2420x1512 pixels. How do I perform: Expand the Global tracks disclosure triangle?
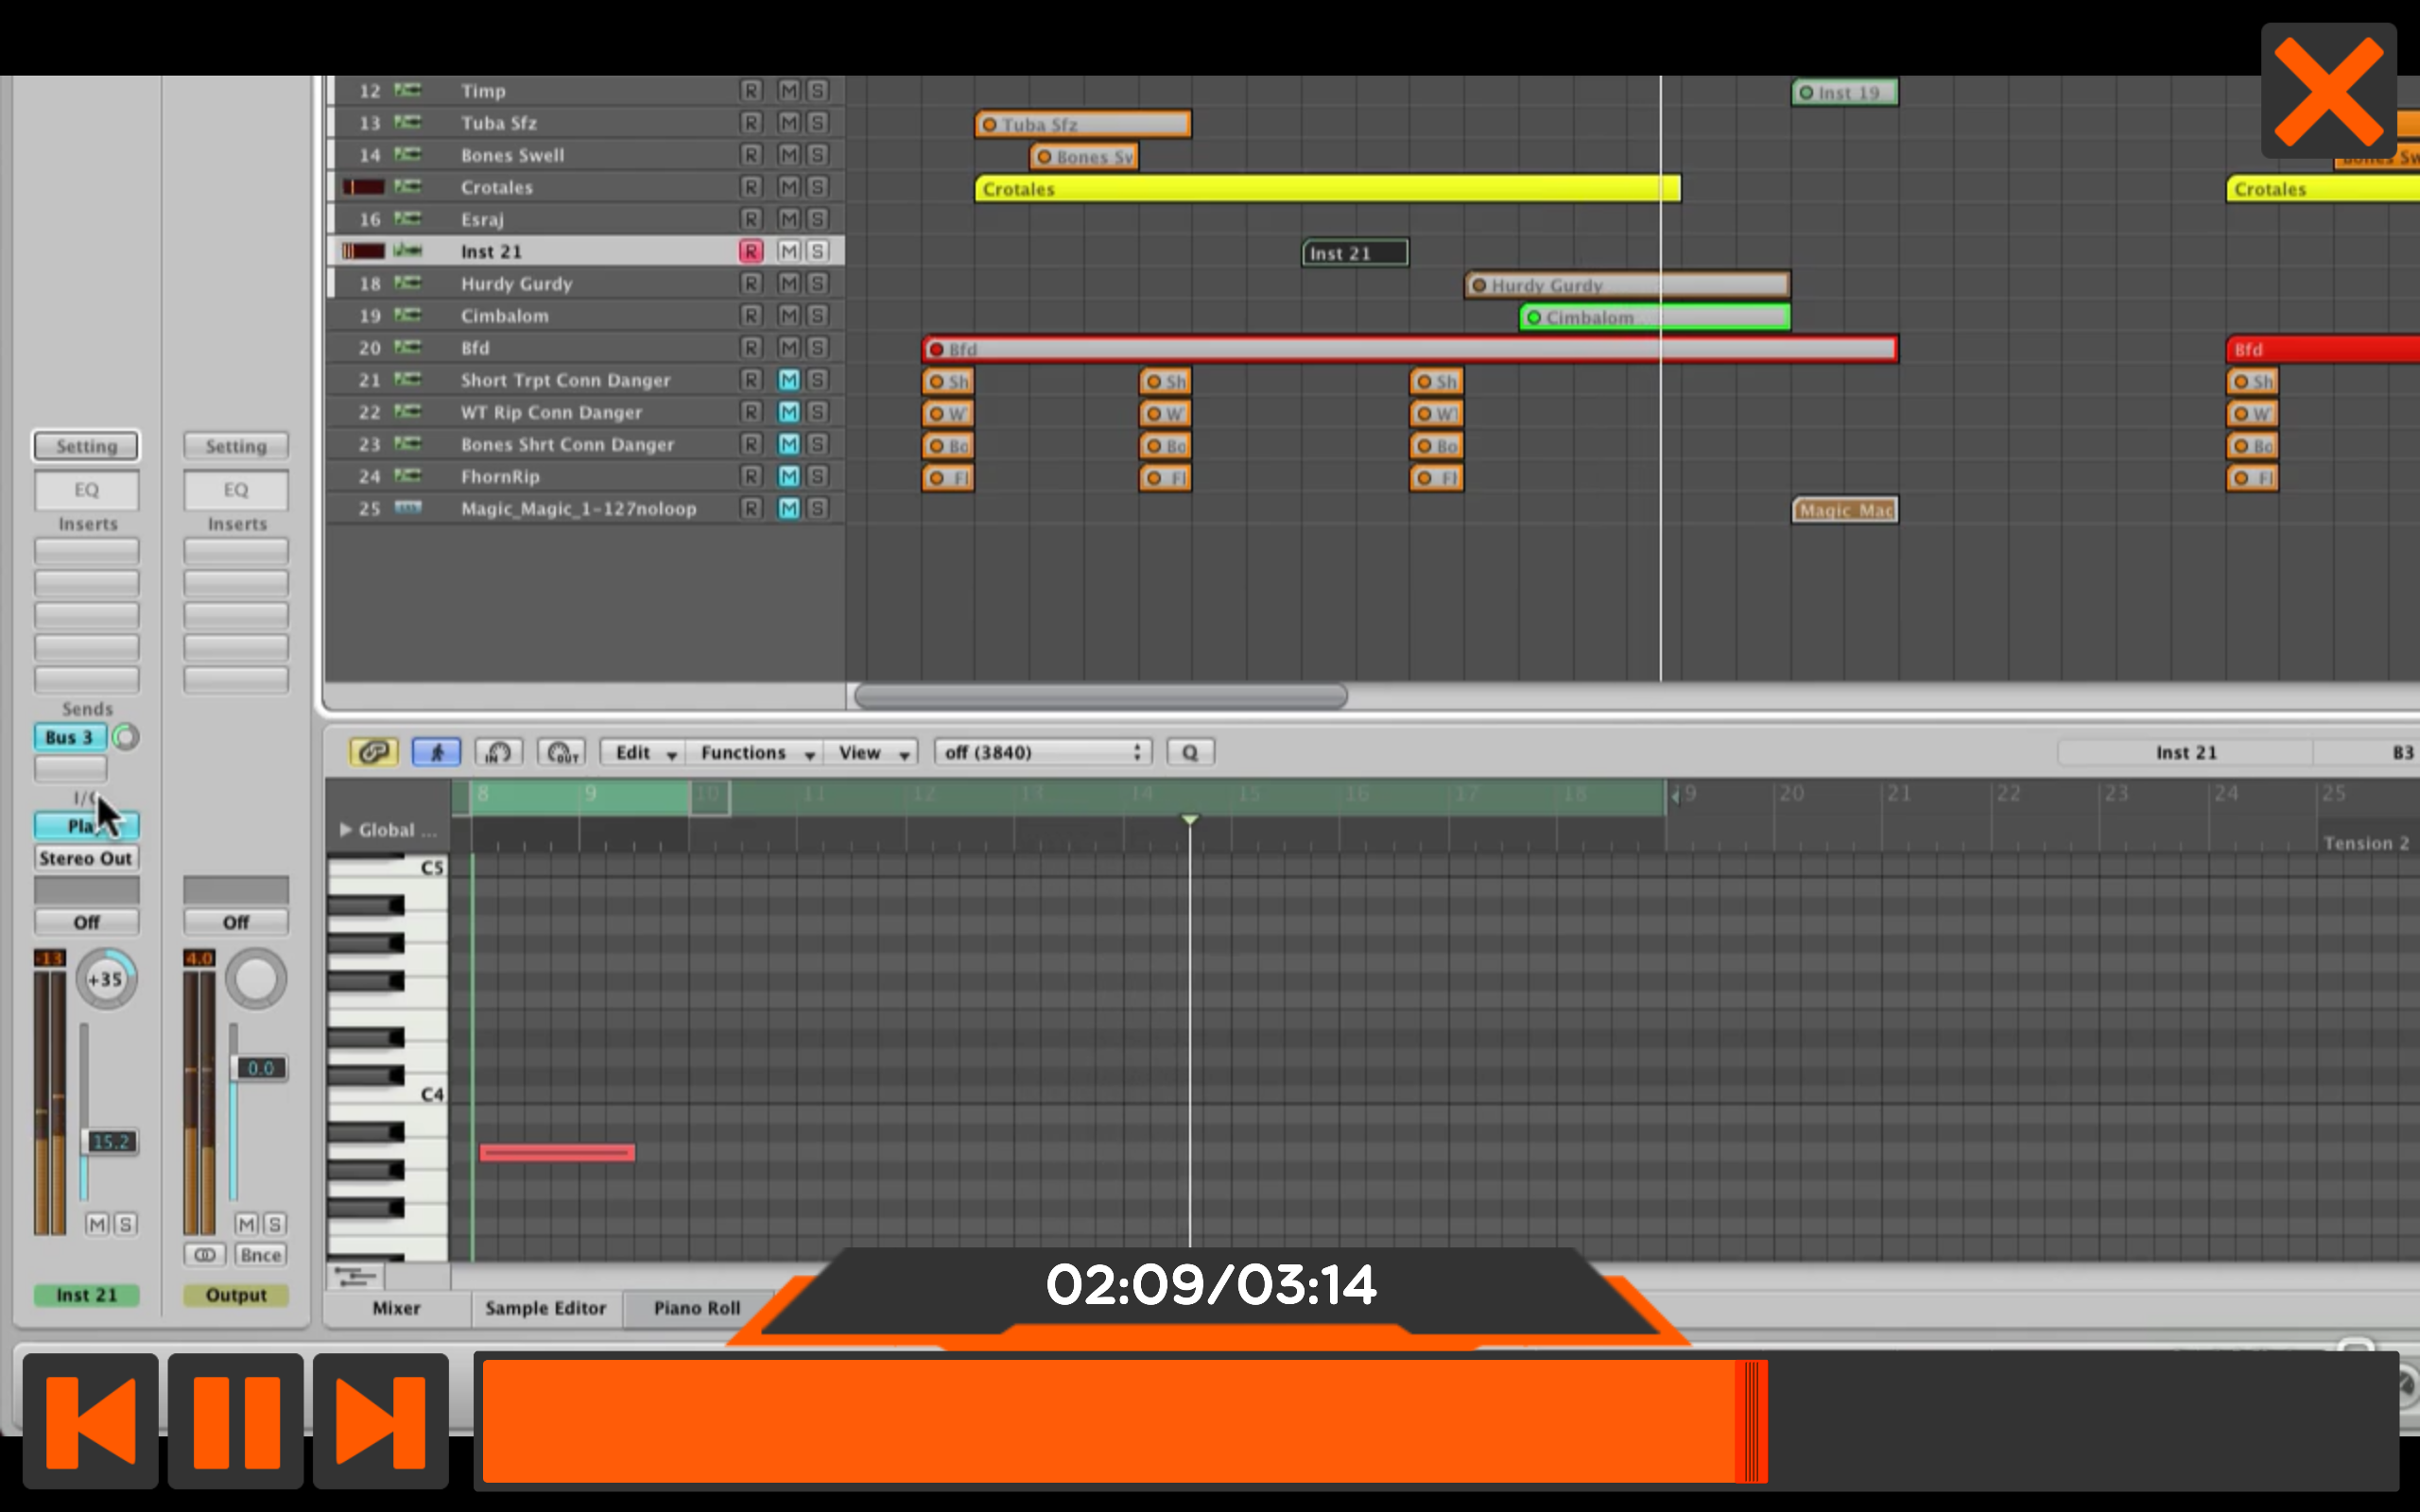pyautogui.click(x=345, y=829)
